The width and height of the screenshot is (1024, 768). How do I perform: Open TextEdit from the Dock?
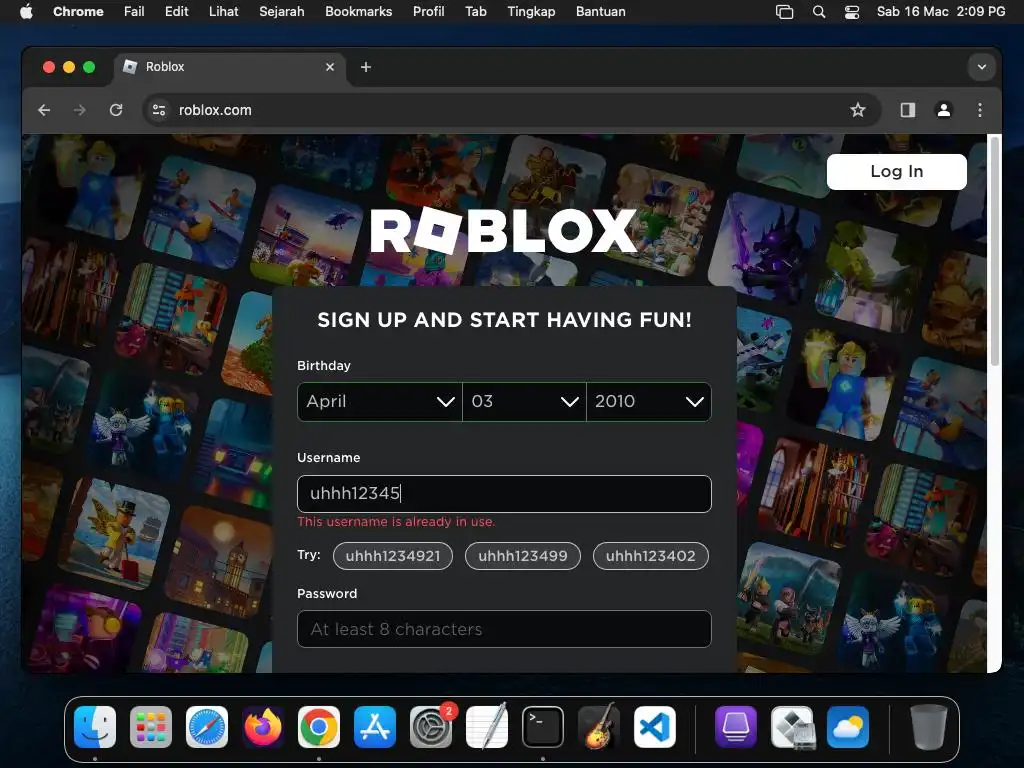tap(487, 727)
